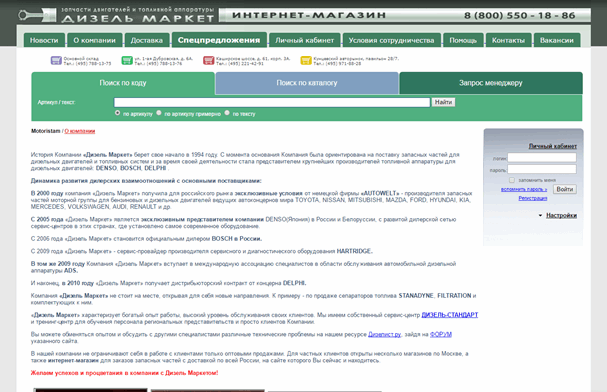Image resolution: width=607 pixels, height=392 pixels.
Task: Click the phone number 8 (800) 550-18-86
Action: pos(520,15)
